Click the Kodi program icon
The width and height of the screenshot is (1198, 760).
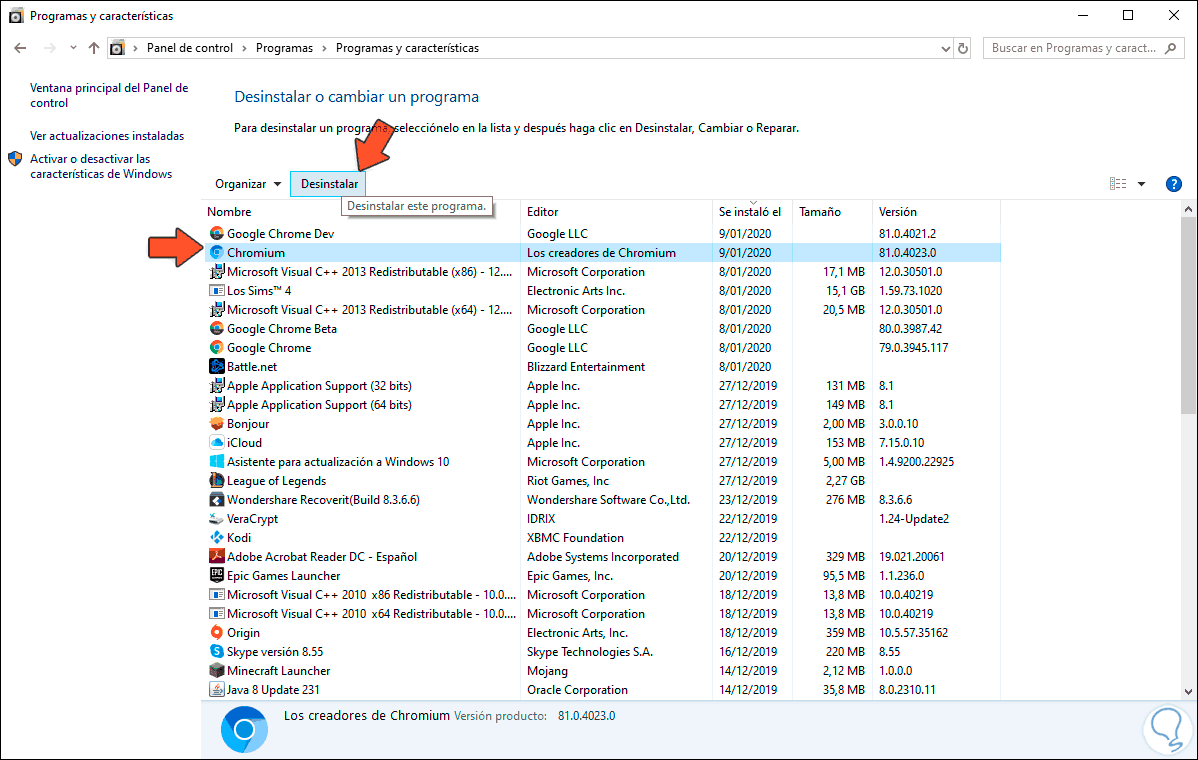[217, 538]
